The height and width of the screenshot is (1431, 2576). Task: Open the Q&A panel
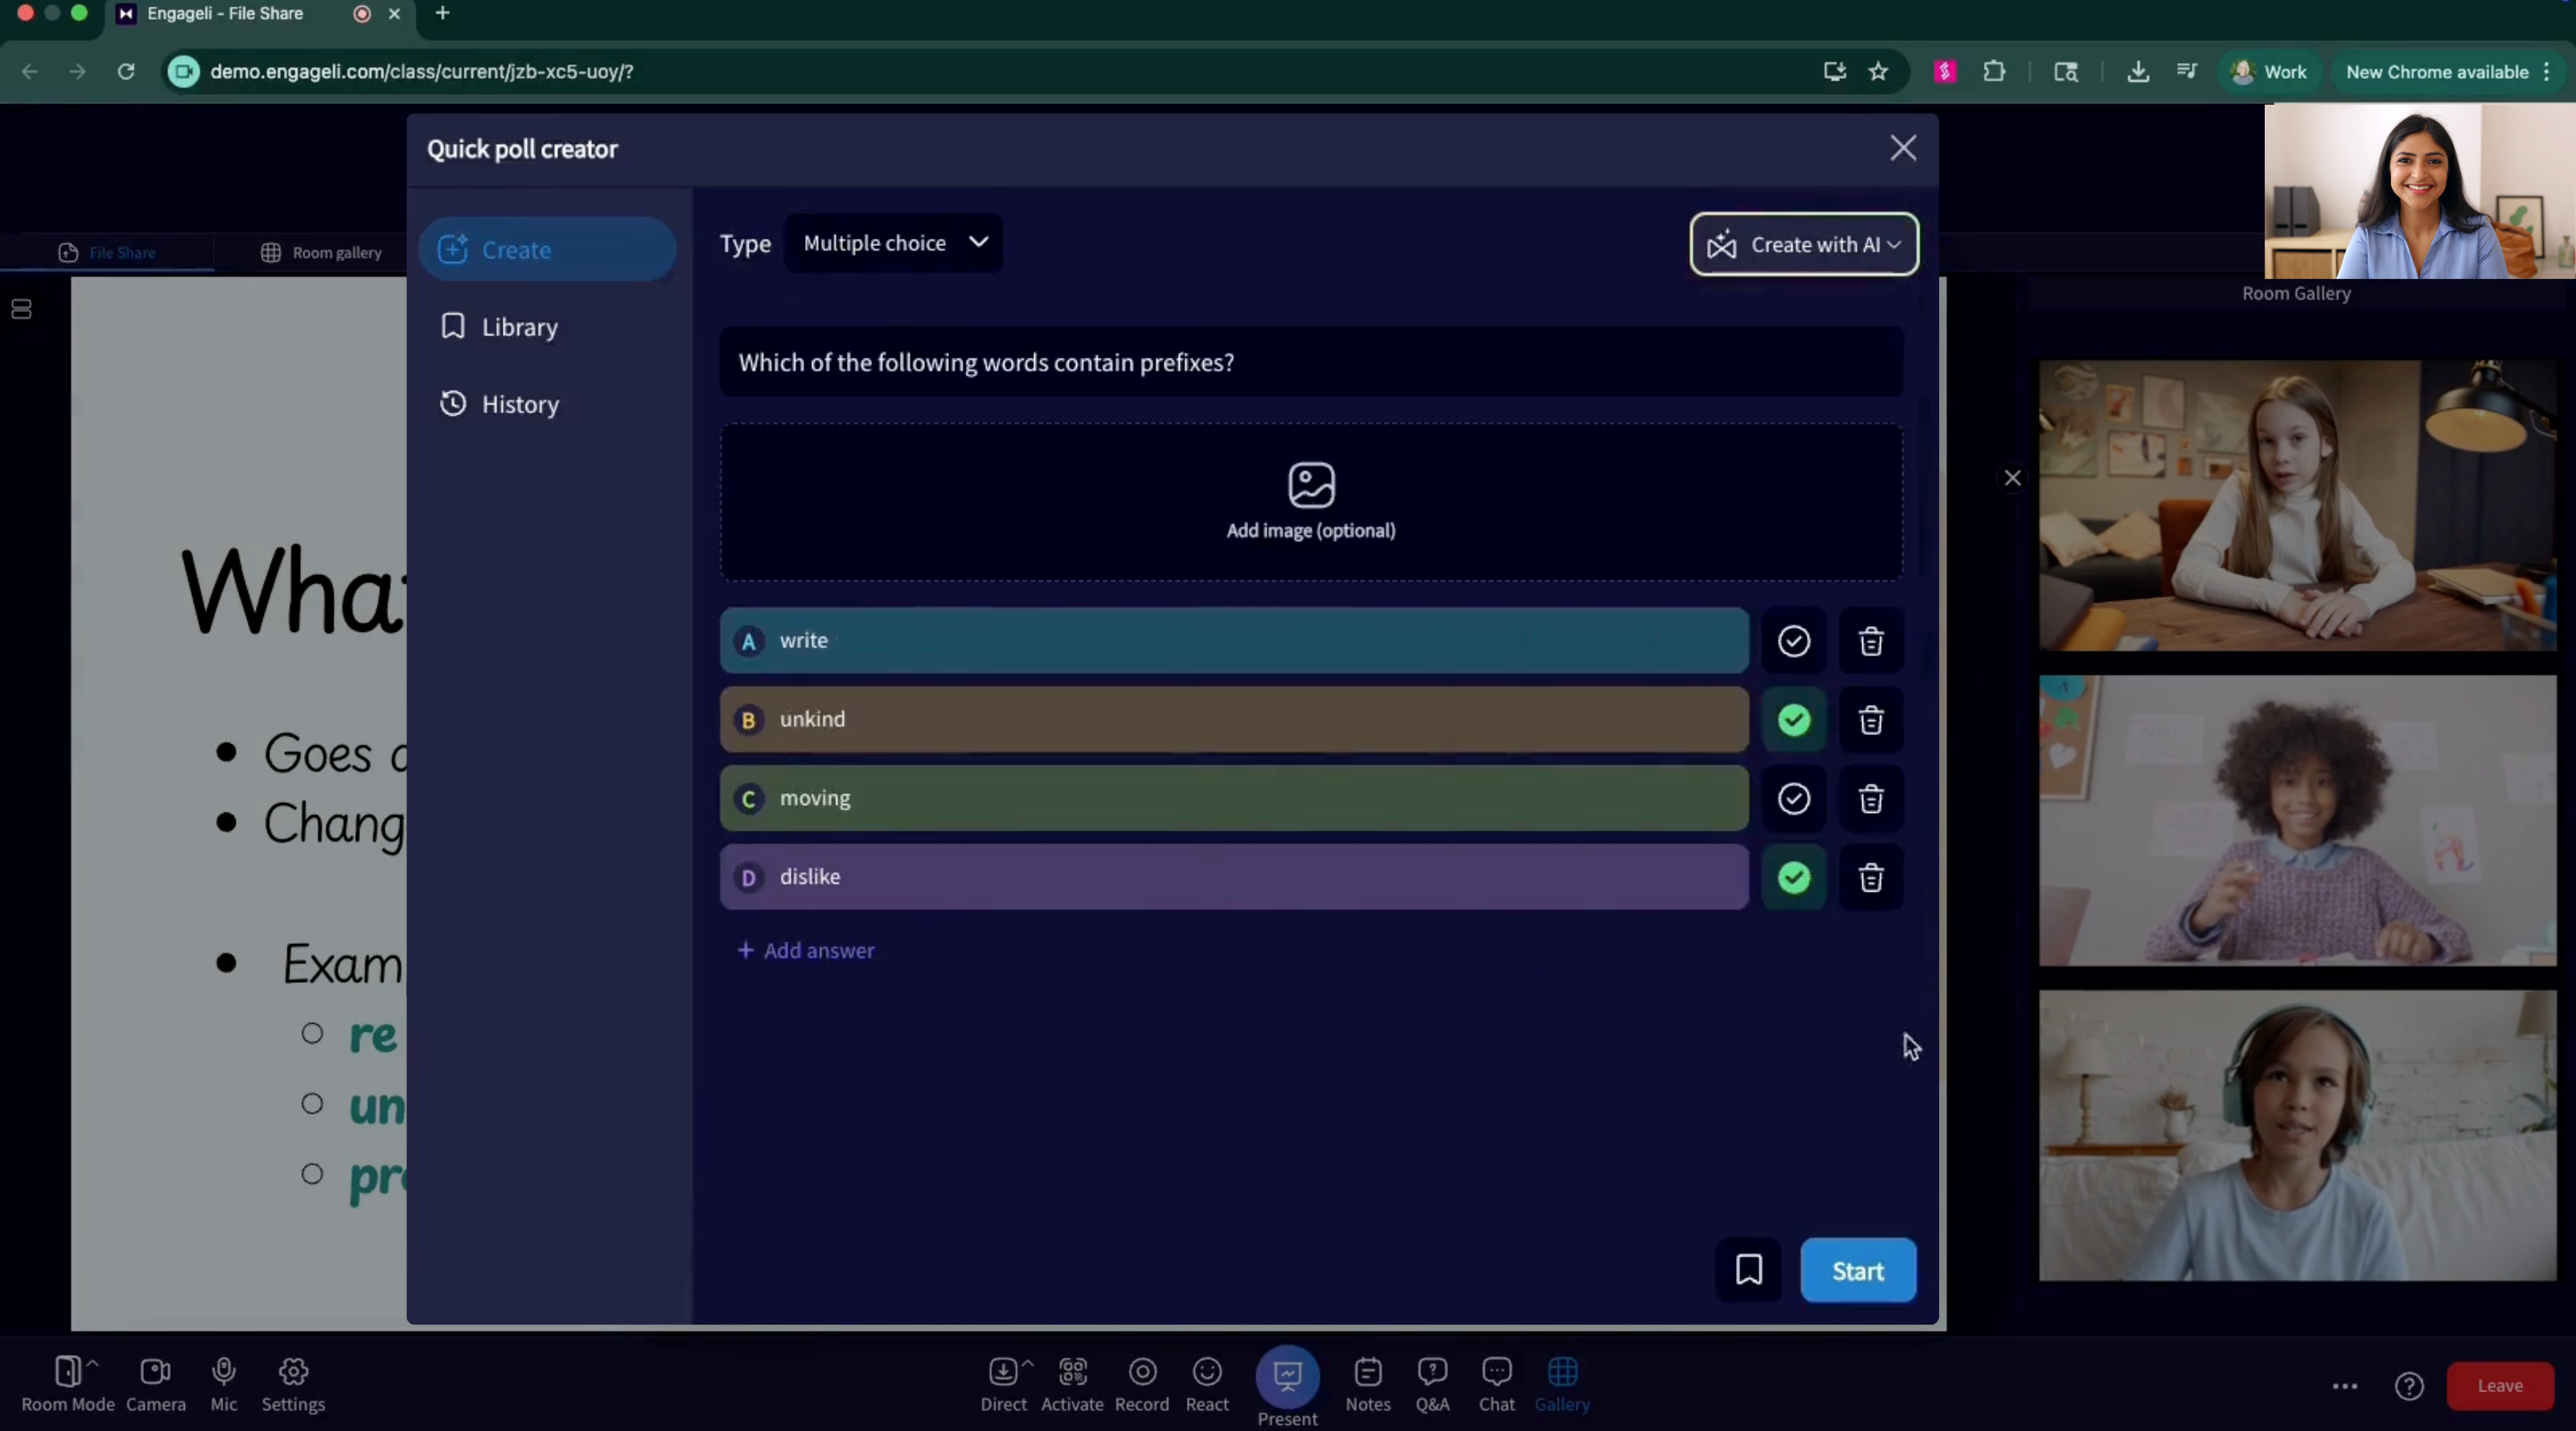click(x=1432, y=1385)
